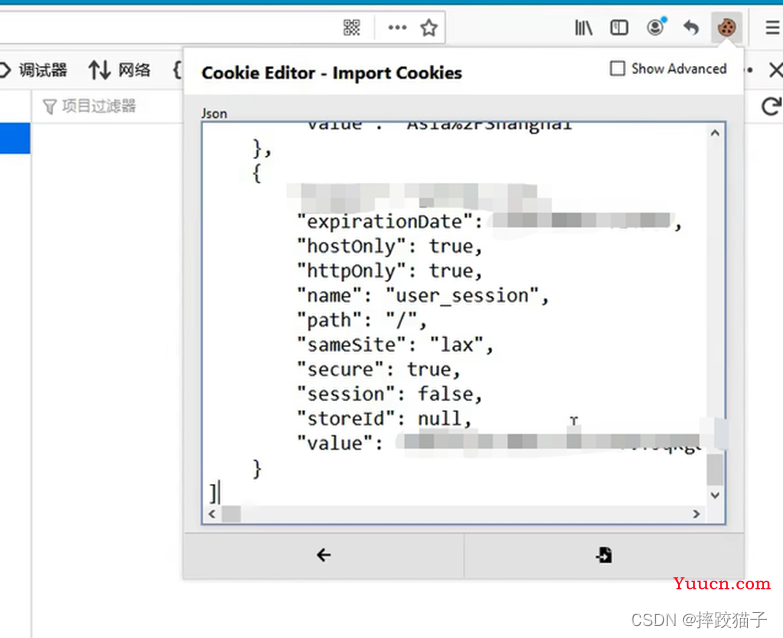Click the horizontal scrollbar left arrow
783x638 pixels.
pyautogui.click(x=212, y=514)
